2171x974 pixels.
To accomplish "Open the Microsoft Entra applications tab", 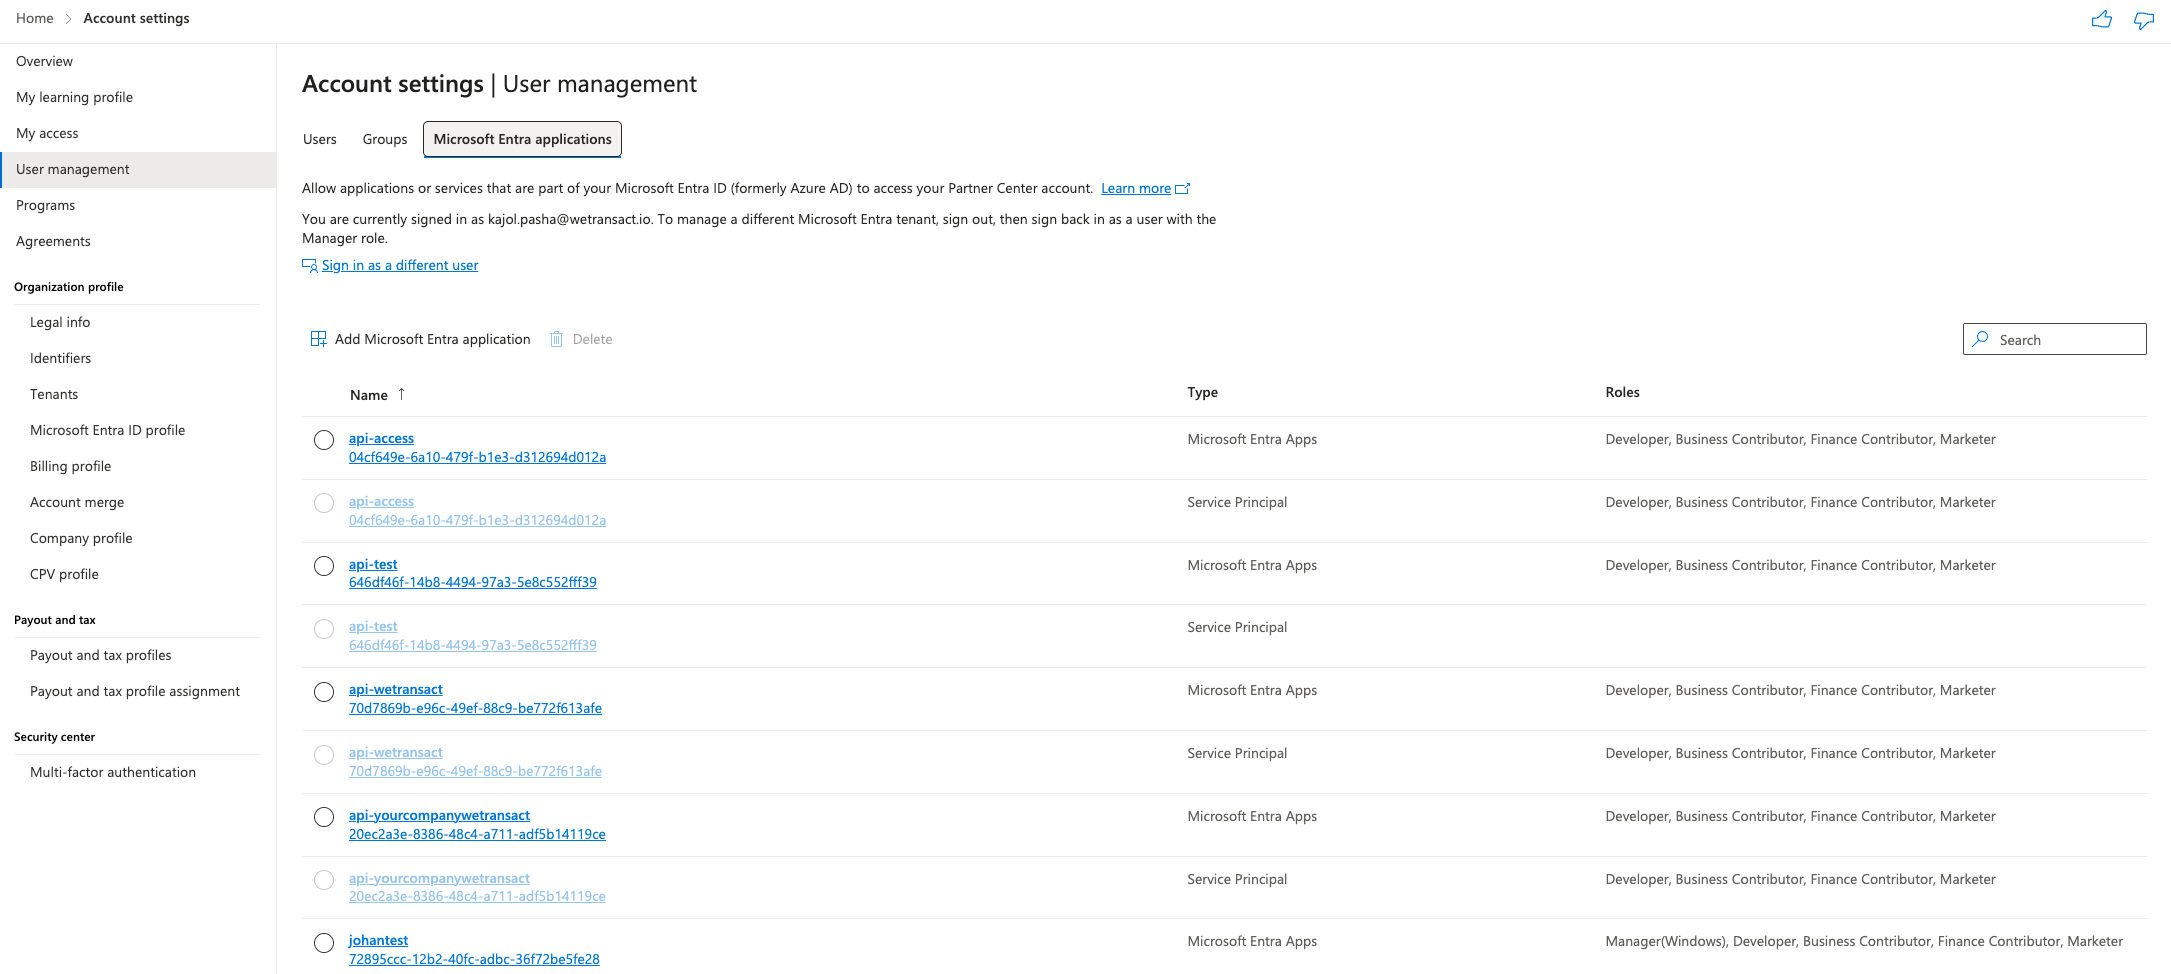I will coord(522,139).
